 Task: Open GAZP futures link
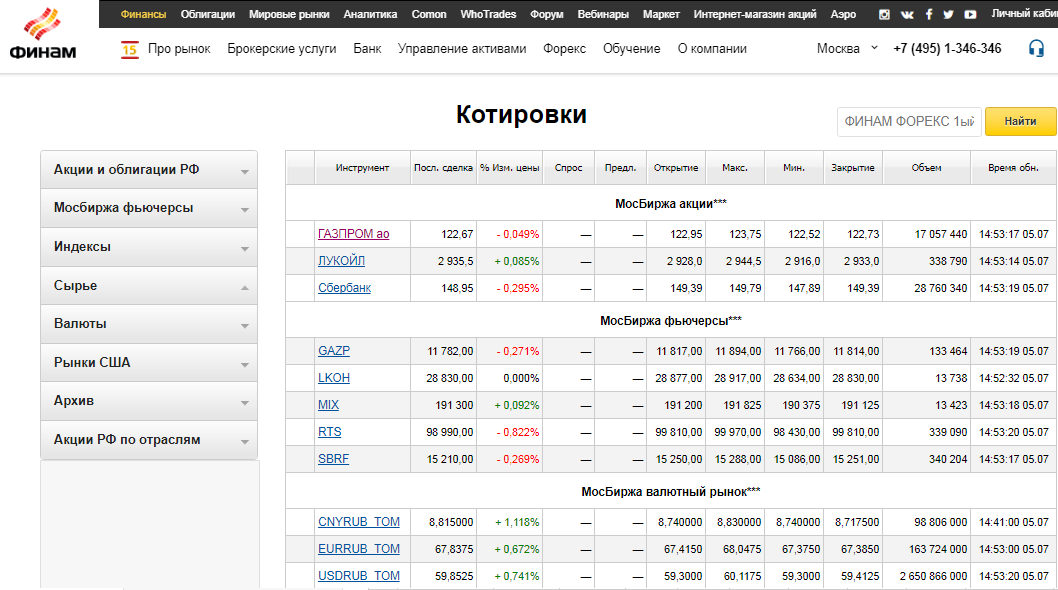[334, 351]
